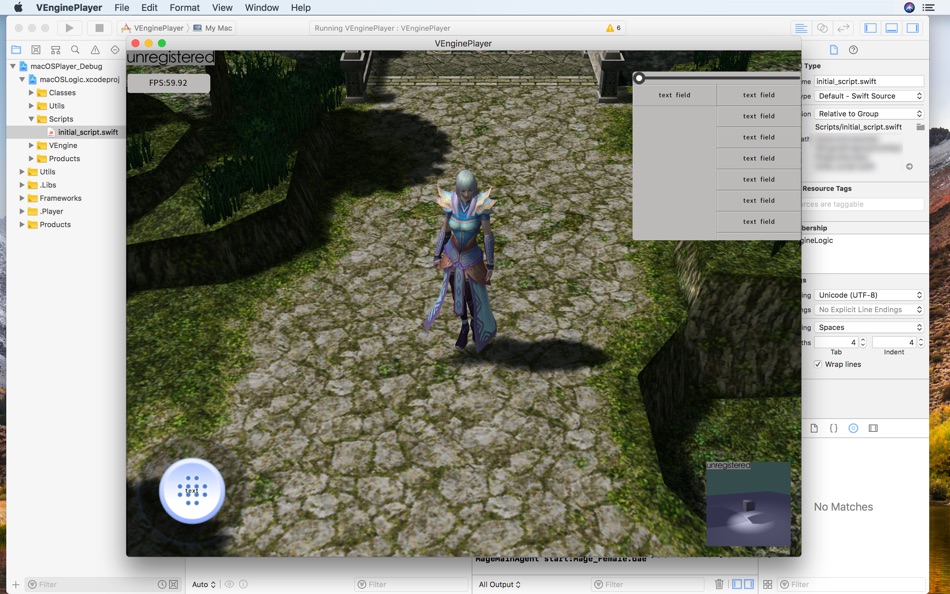
Task: Expand the Frameworks folder
Action: pos(22,198)
